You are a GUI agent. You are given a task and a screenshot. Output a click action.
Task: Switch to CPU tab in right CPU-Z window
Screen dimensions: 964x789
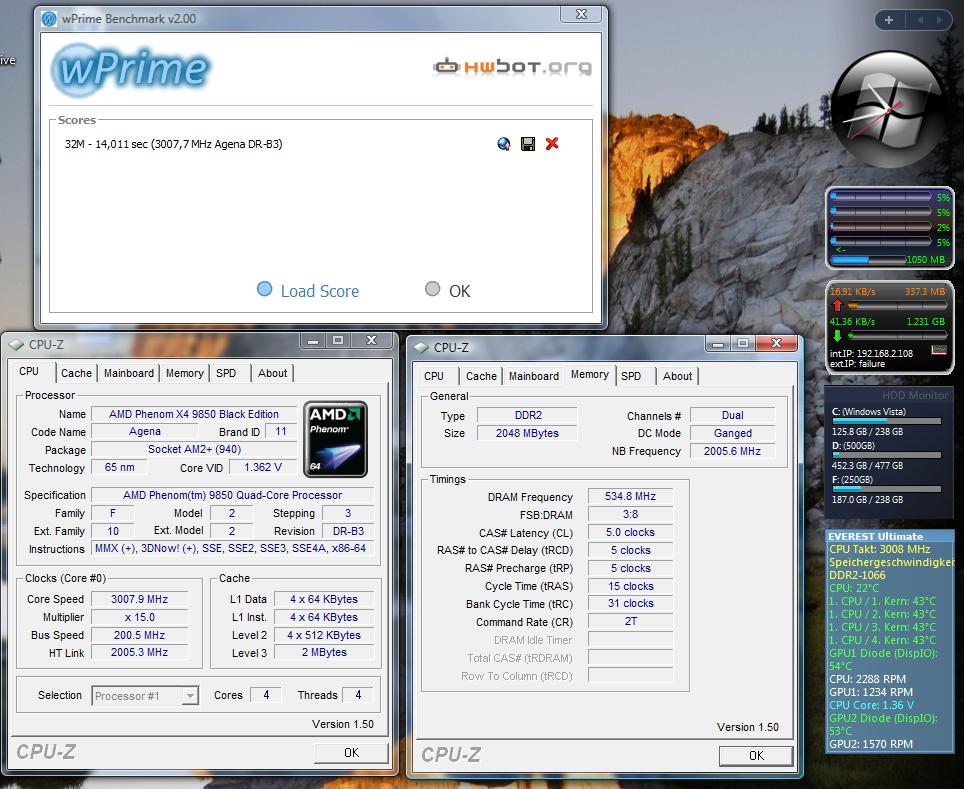(434, 376)
